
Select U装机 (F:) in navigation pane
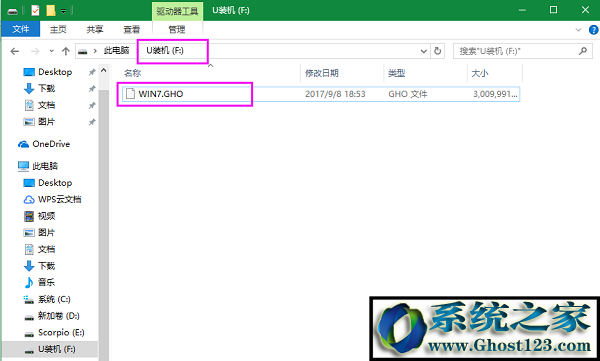(x=56, y=349)
